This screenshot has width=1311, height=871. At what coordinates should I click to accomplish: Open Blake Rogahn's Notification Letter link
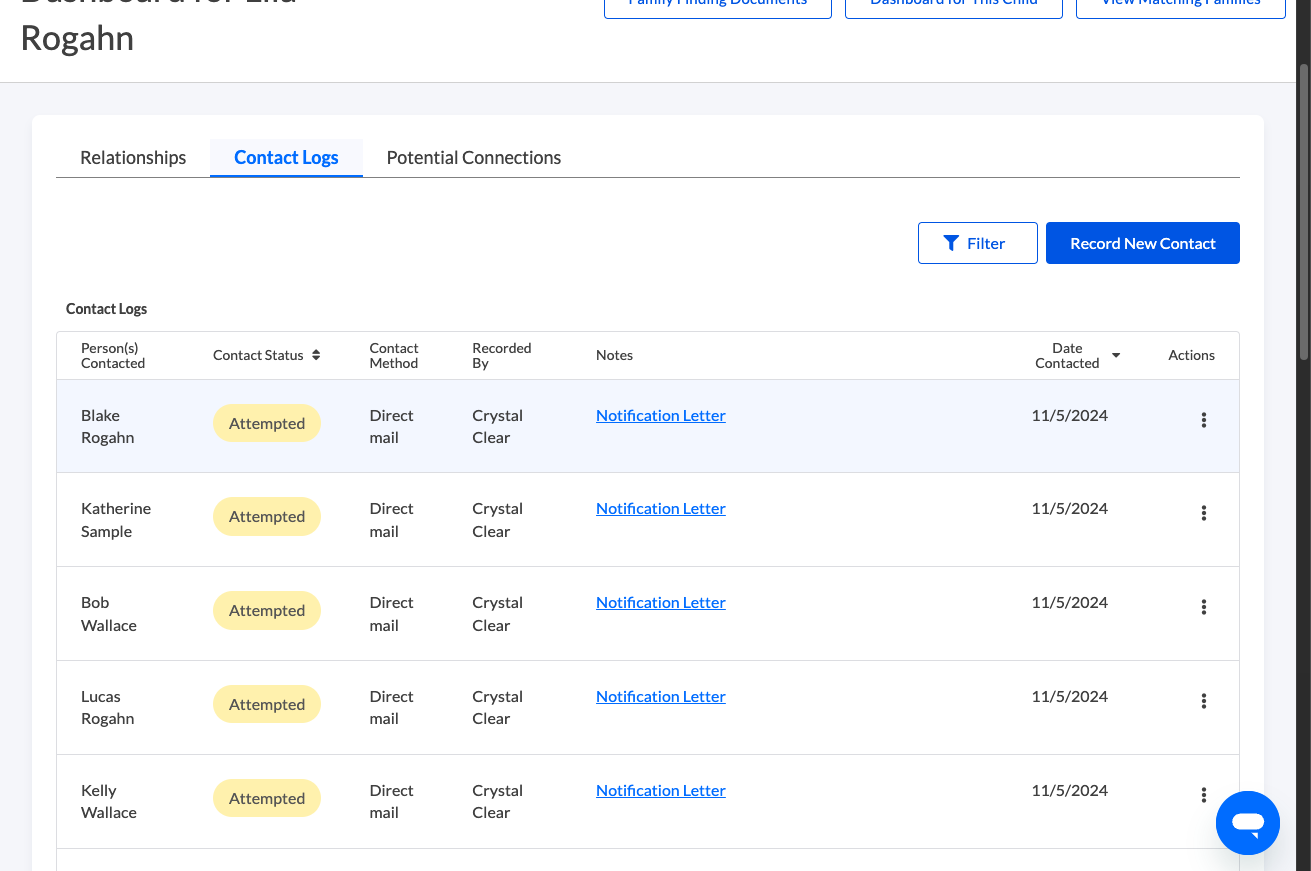tap(661, 416)
